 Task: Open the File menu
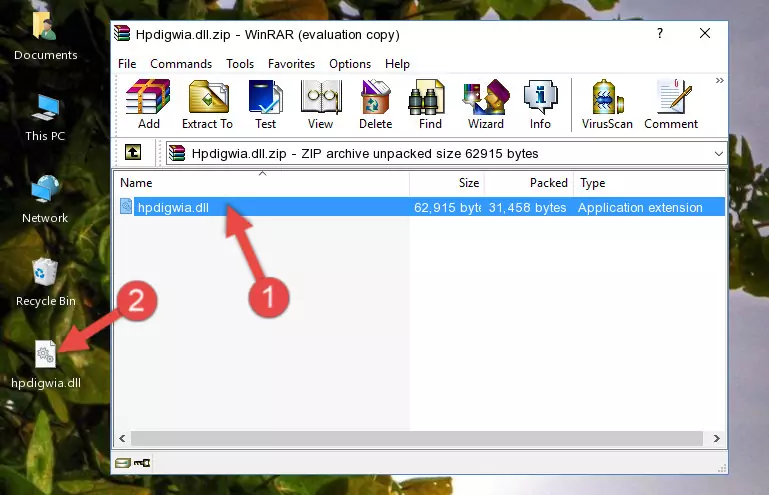coord(127,64)
